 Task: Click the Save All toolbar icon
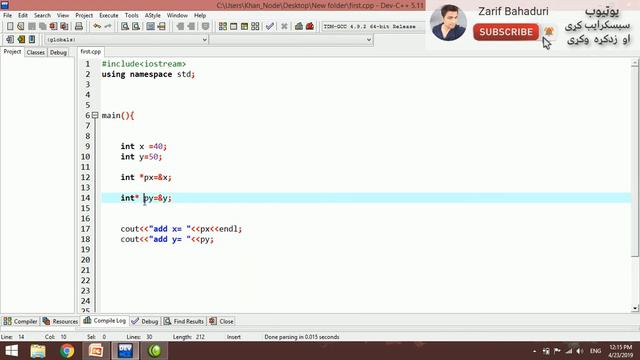pyautogui.click(x=42, y=27)
